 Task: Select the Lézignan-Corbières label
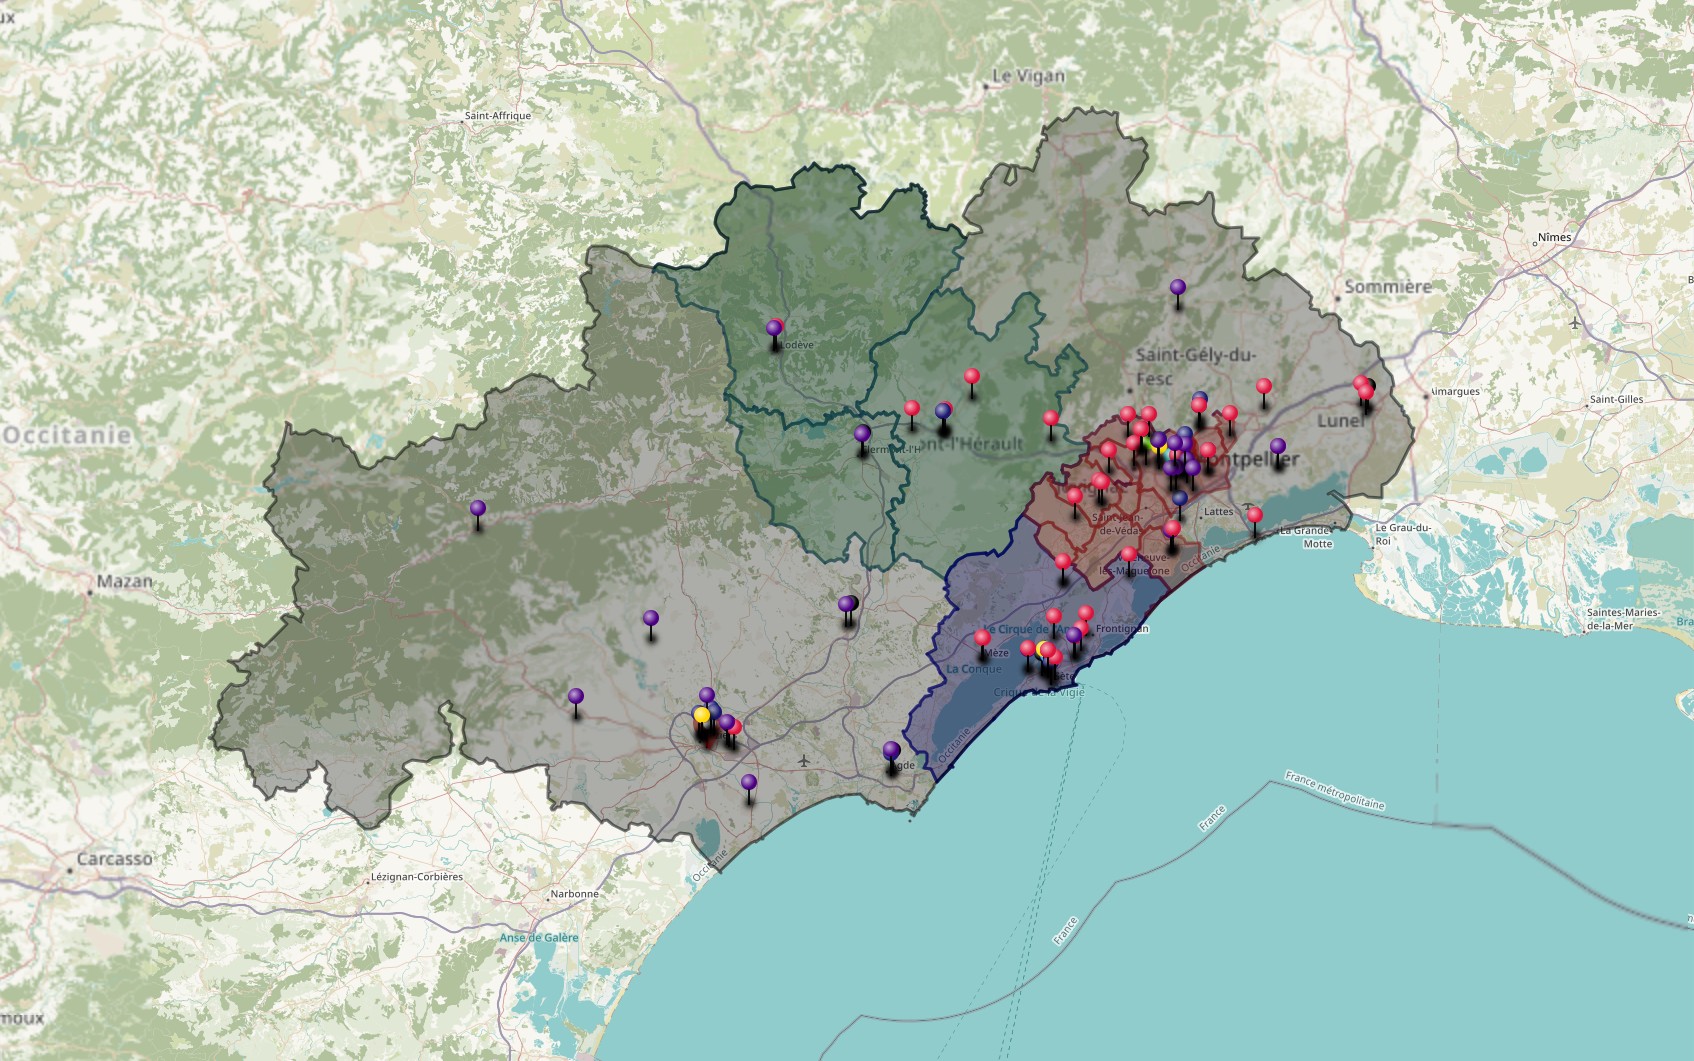coord(417,877)
